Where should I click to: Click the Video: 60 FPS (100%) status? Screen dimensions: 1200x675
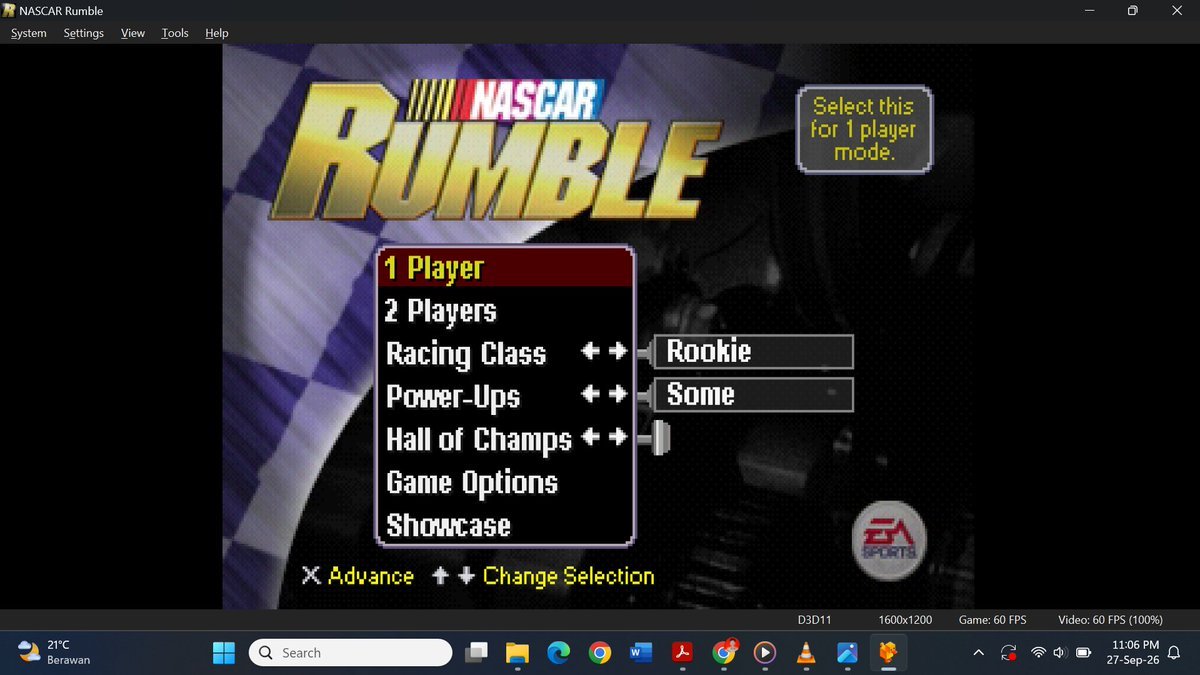point(1110,620)
